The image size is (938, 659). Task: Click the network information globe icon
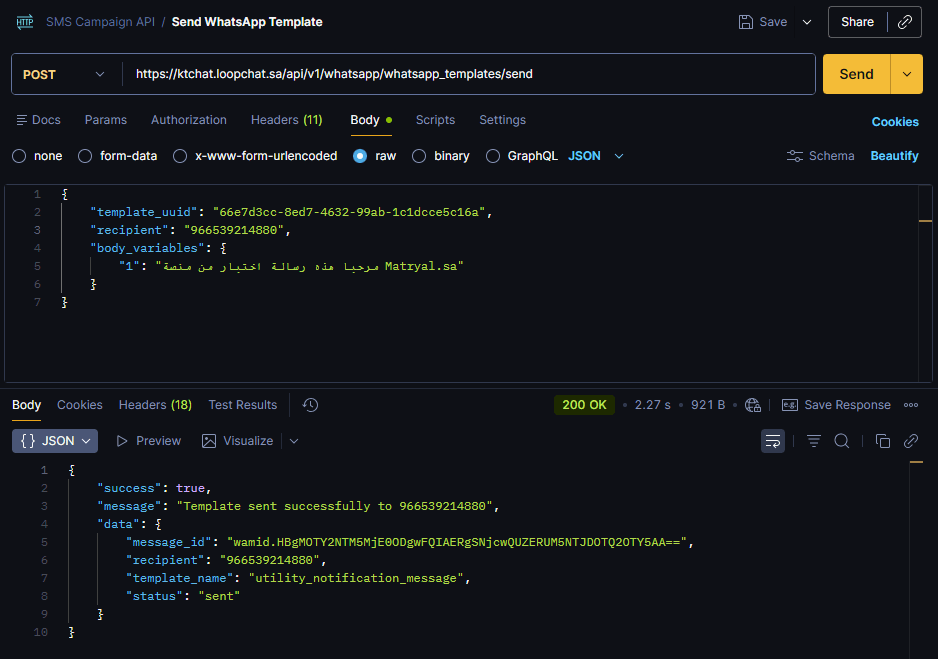click(753, 405)
